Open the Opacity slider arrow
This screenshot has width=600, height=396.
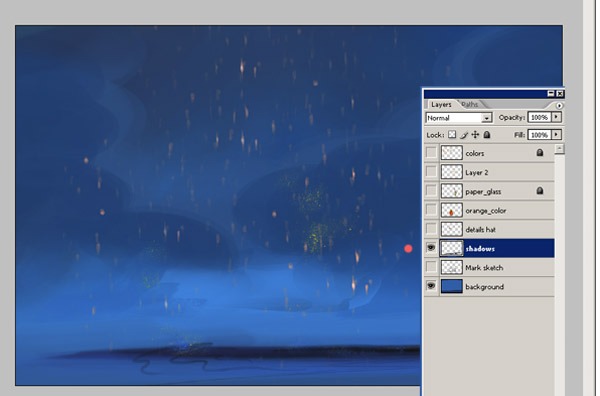[x=556, y=117]
